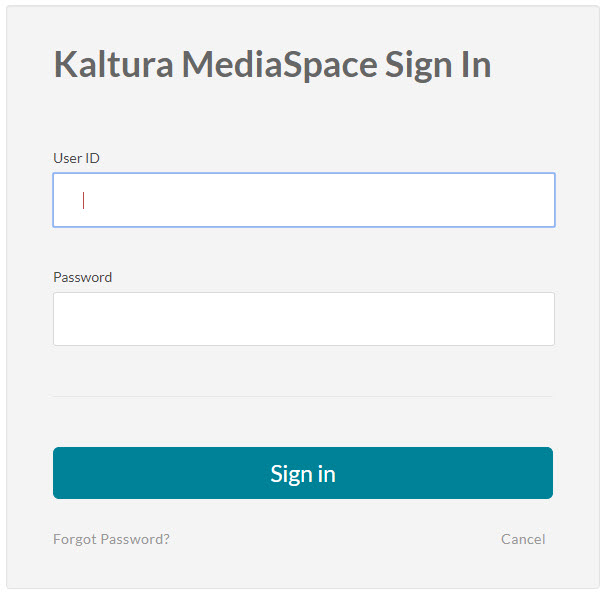Click the word MediaSpace in the title
Screen dimensions: 603x596
point(280,65)
